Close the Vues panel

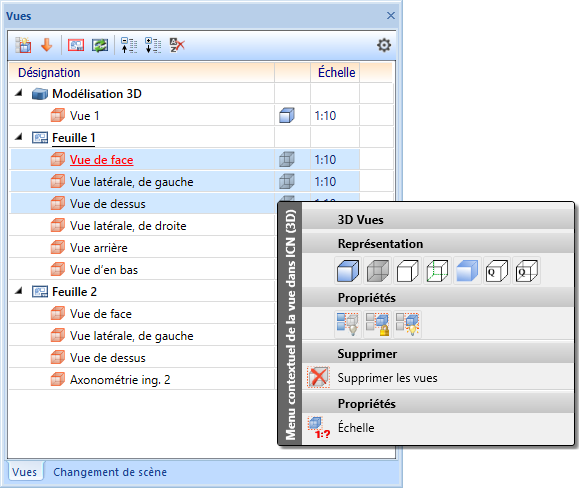click(391, 16)
